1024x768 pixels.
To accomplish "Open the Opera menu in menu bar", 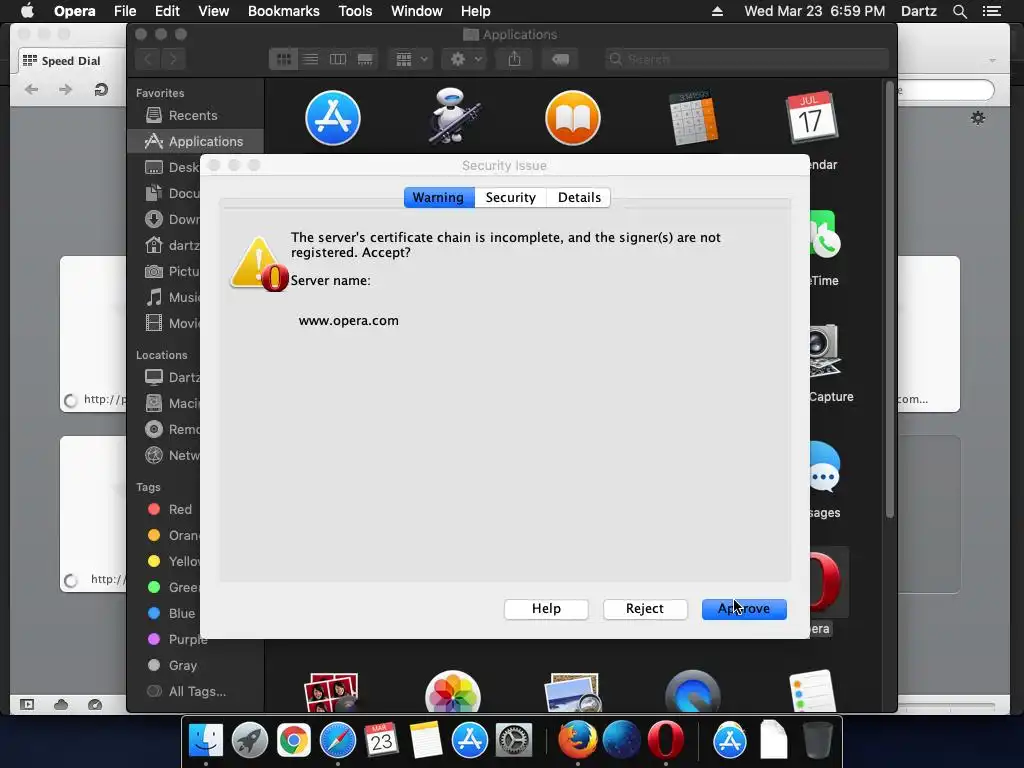I will click(74, 11).
